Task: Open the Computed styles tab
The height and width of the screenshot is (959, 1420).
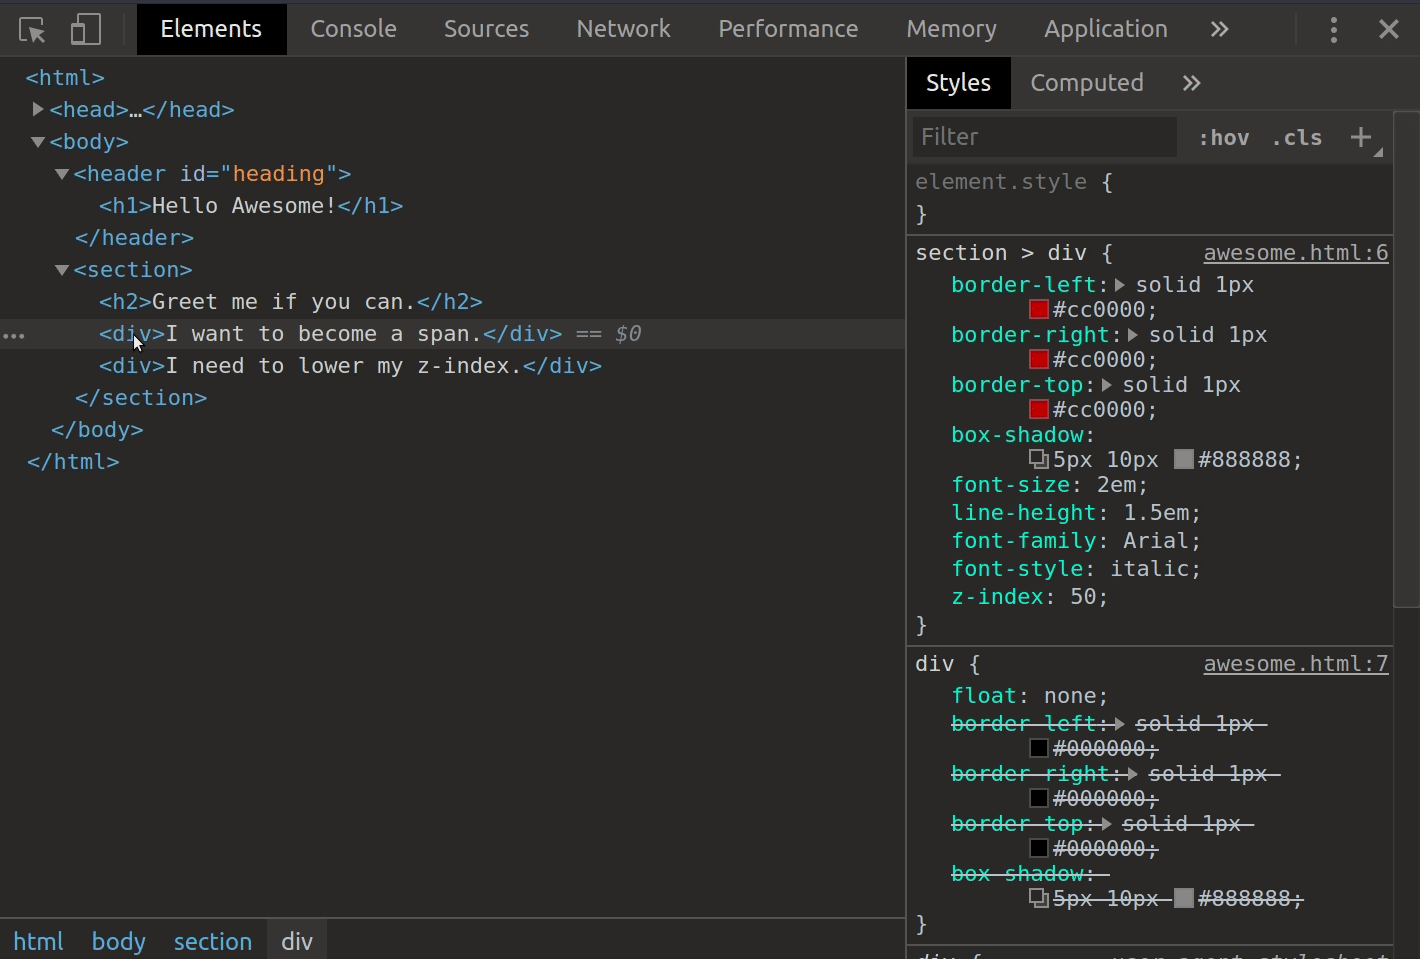Action: 1087,83
